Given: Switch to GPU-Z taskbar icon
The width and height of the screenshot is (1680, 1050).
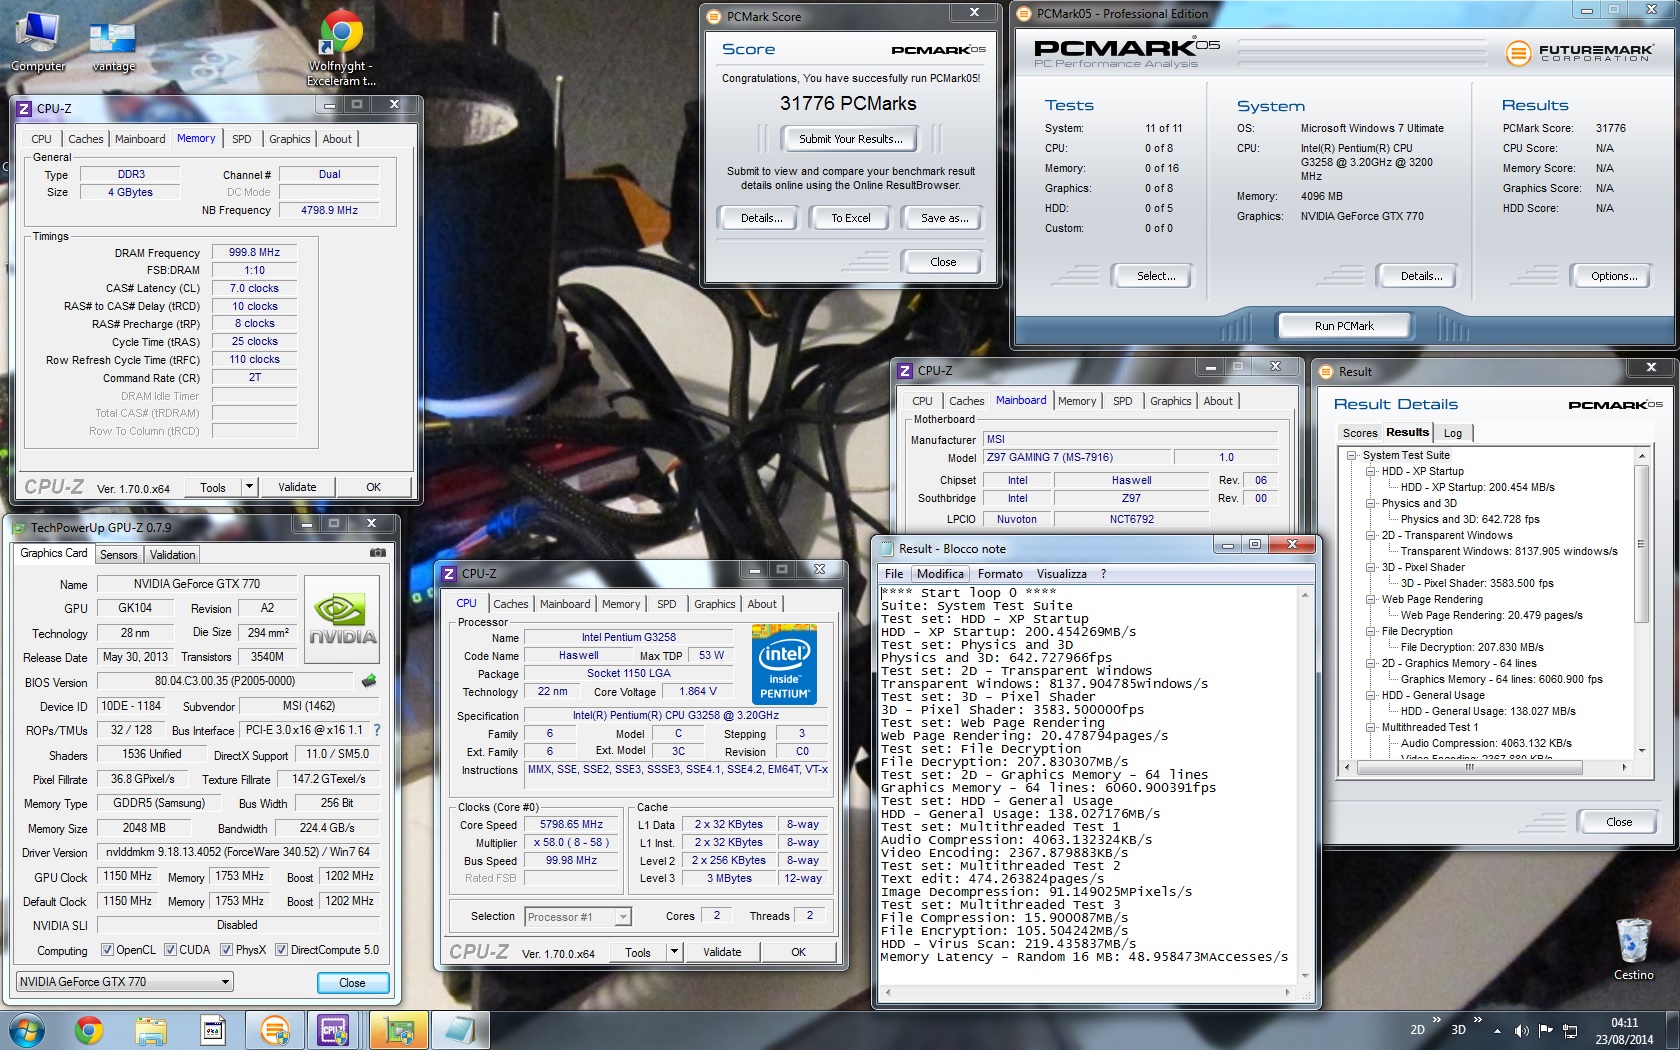Looking at the screenshot, I should (x=399, y=1030).
